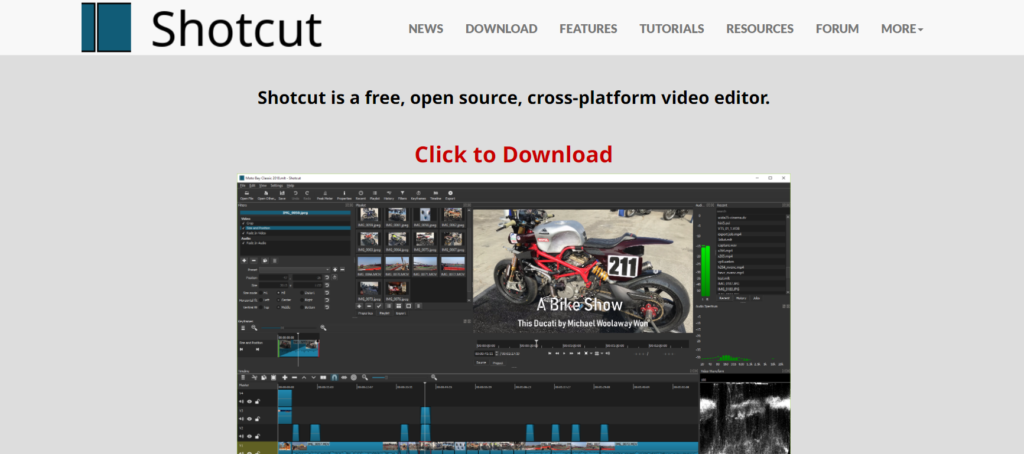Click the red Click to Download link
Viewport: 1024px width, 454px height.
[x=513, y=154]
